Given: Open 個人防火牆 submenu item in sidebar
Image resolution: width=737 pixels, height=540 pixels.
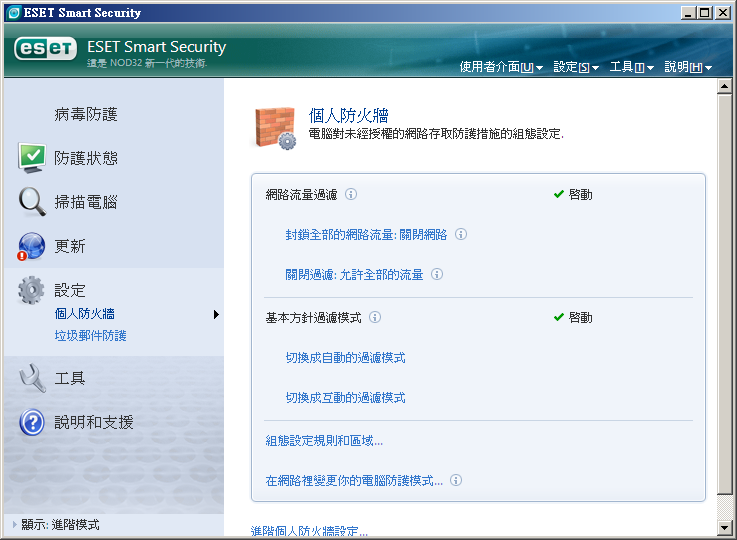Looking at the screenshot, I should pyautogui.click(x=85, y=313).
